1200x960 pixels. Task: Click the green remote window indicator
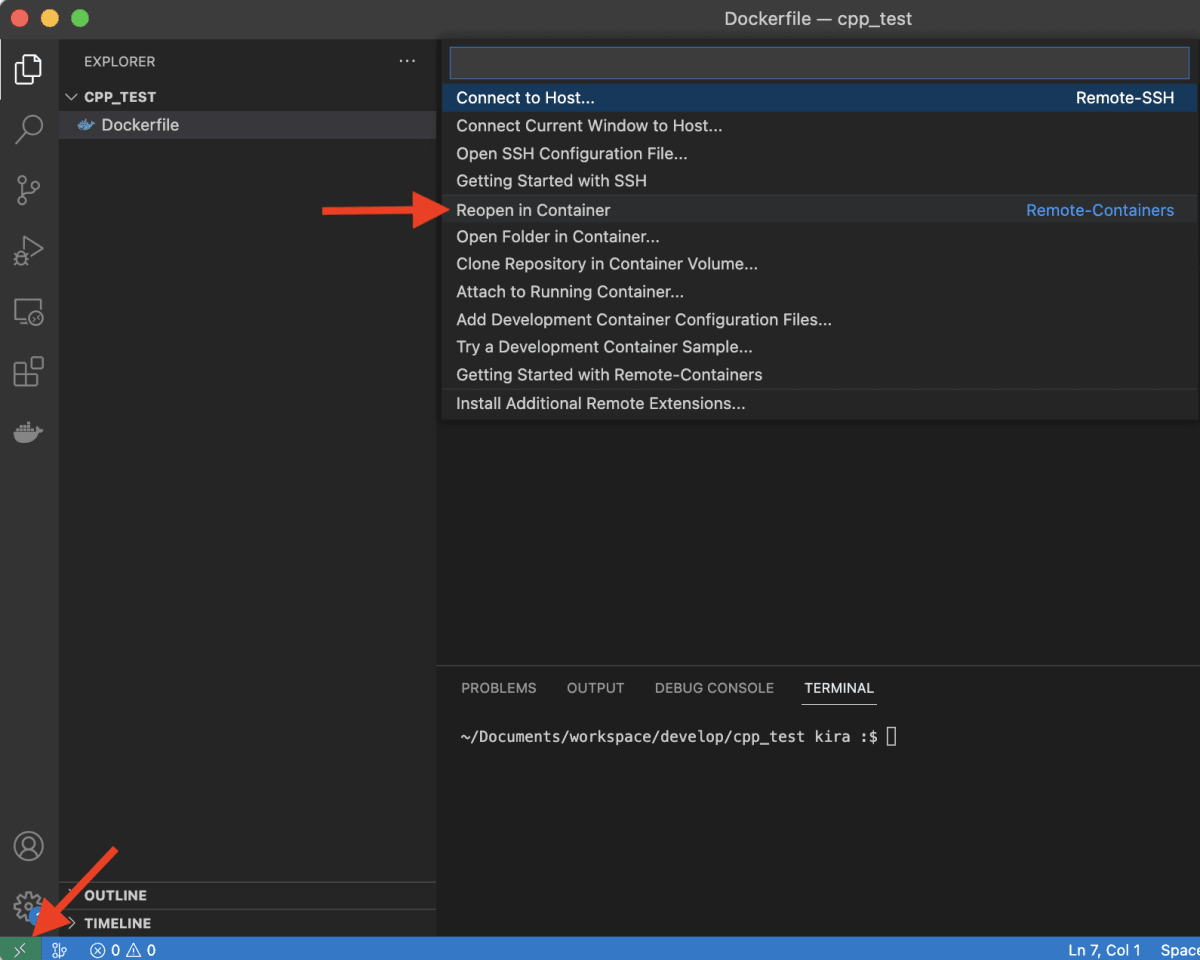[20, 949]
